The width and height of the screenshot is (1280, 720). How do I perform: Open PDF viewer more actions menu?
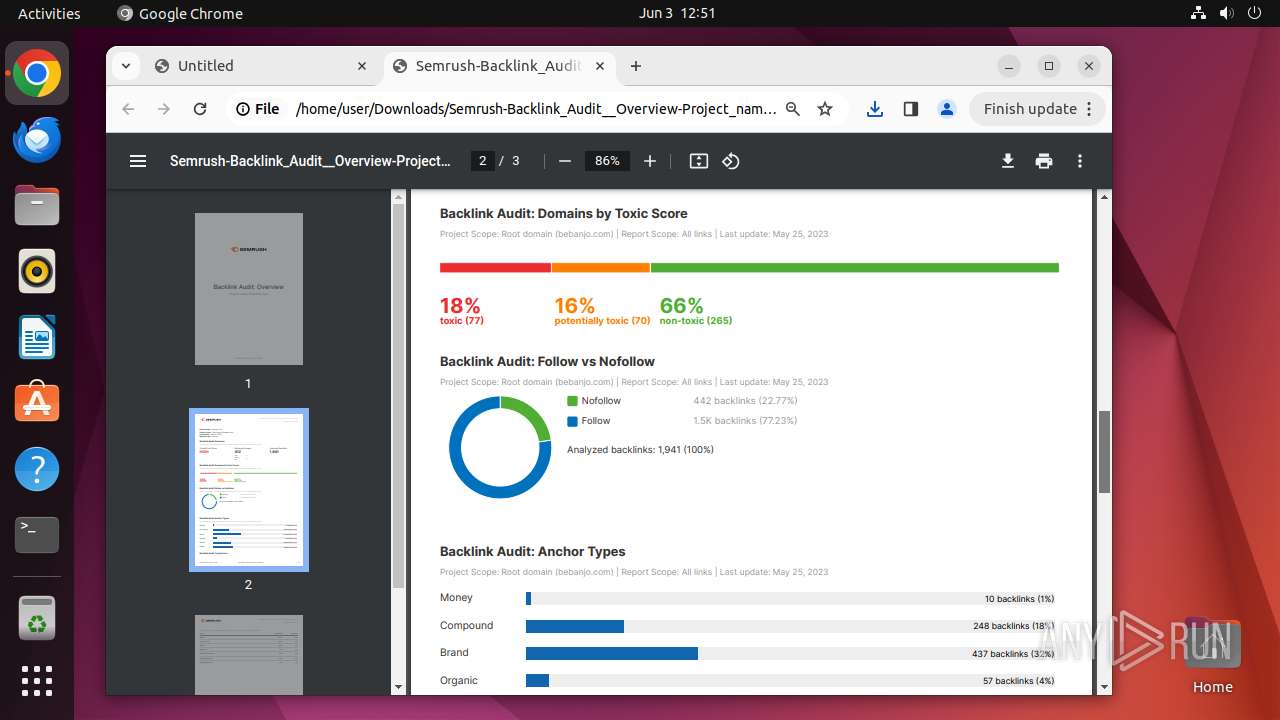click(1080, 161)
